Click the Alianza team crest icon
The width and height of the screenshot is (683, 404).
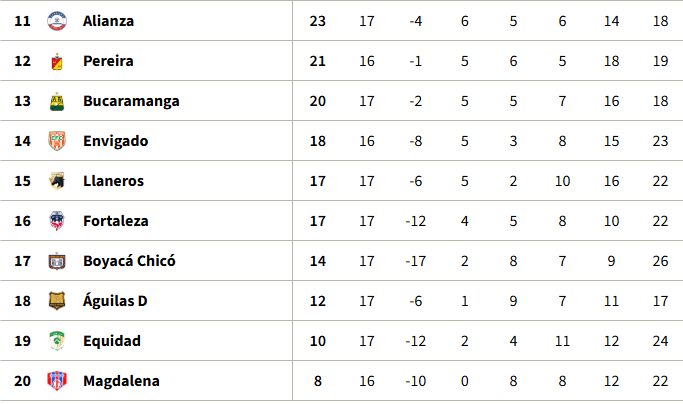pyautogui.click(x=57, y=21)
